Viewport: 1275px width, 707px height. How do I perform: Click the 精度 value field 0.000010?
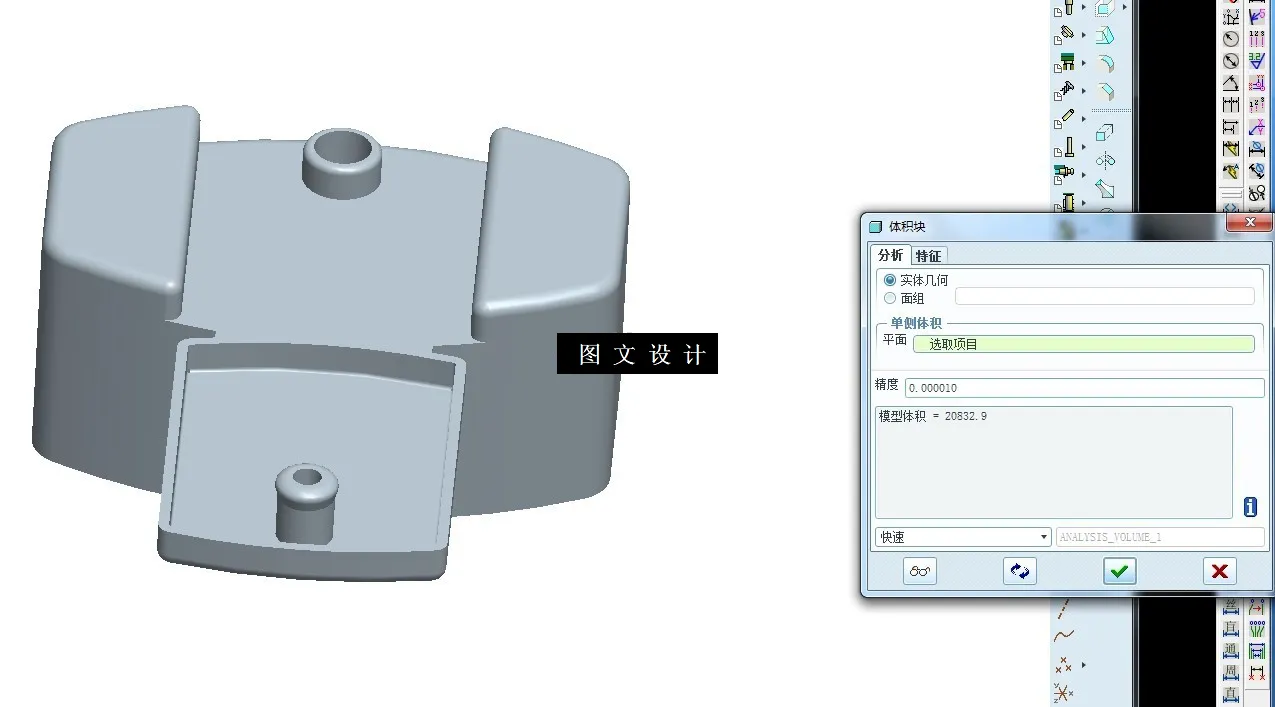(1084, 388)
